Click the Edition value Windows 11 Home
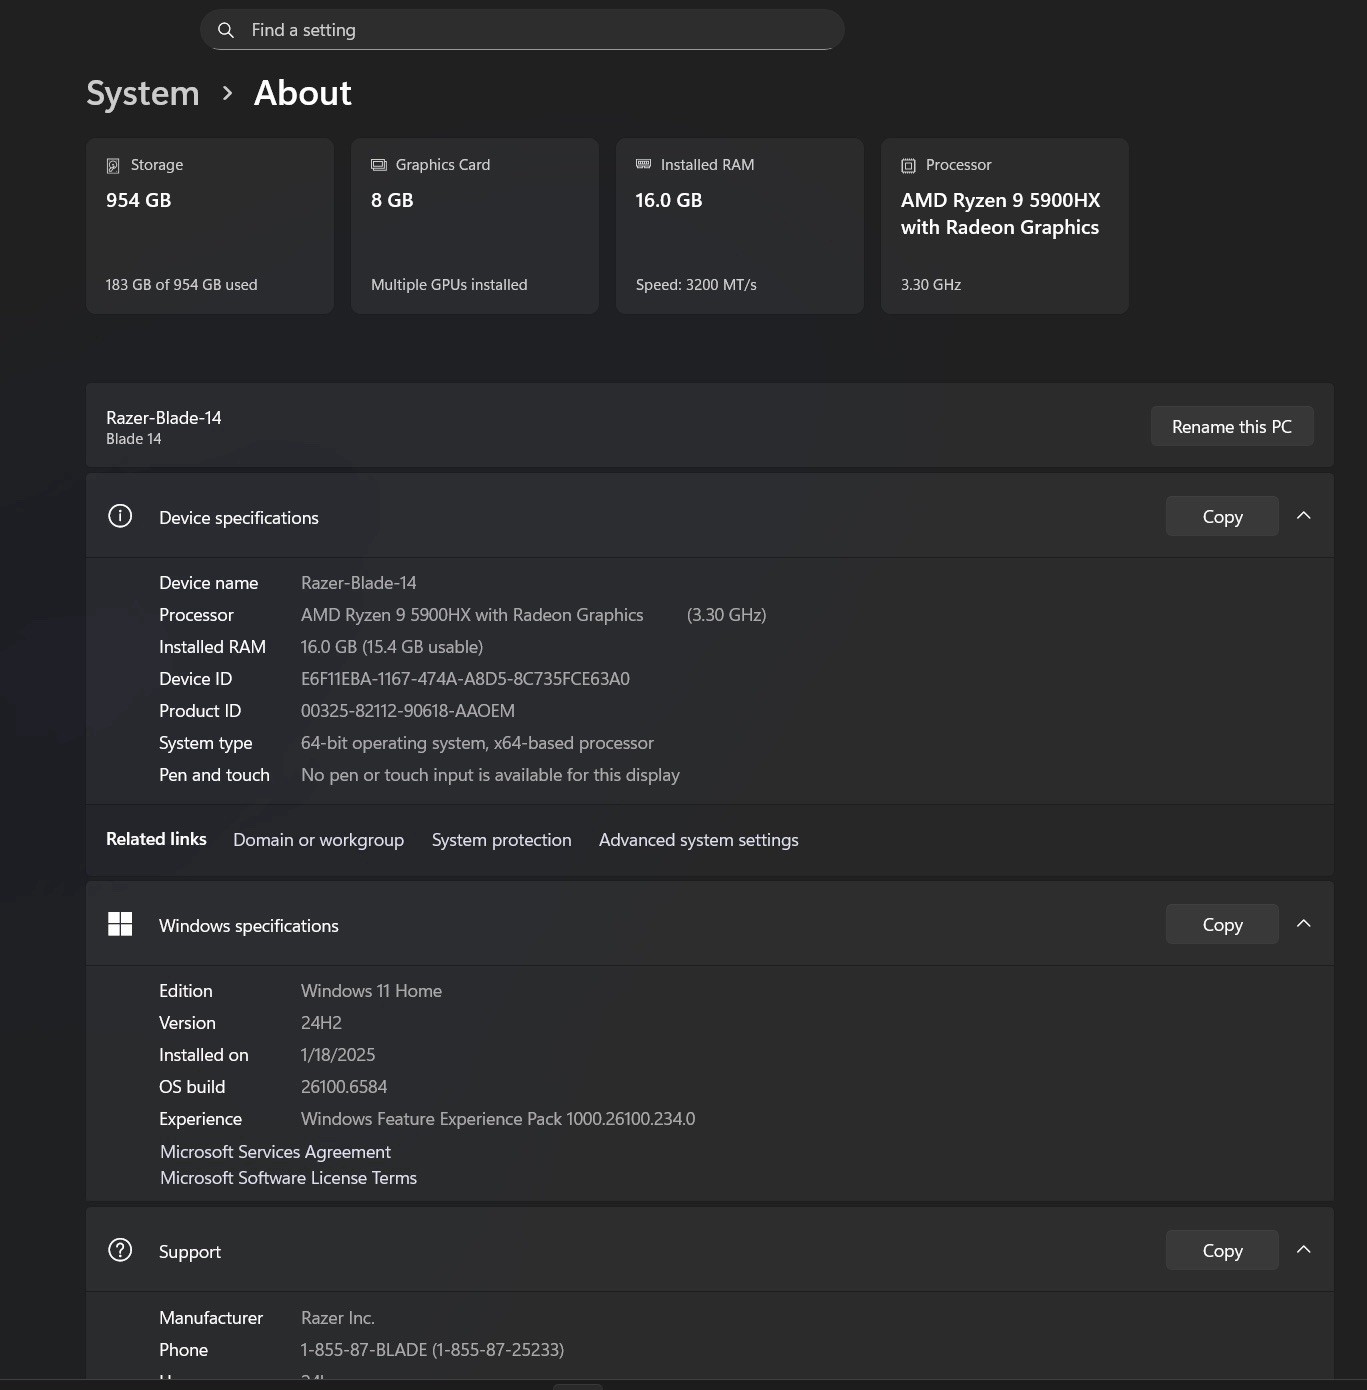Viewport: 1367px width, 1390px height. [371, 991]
